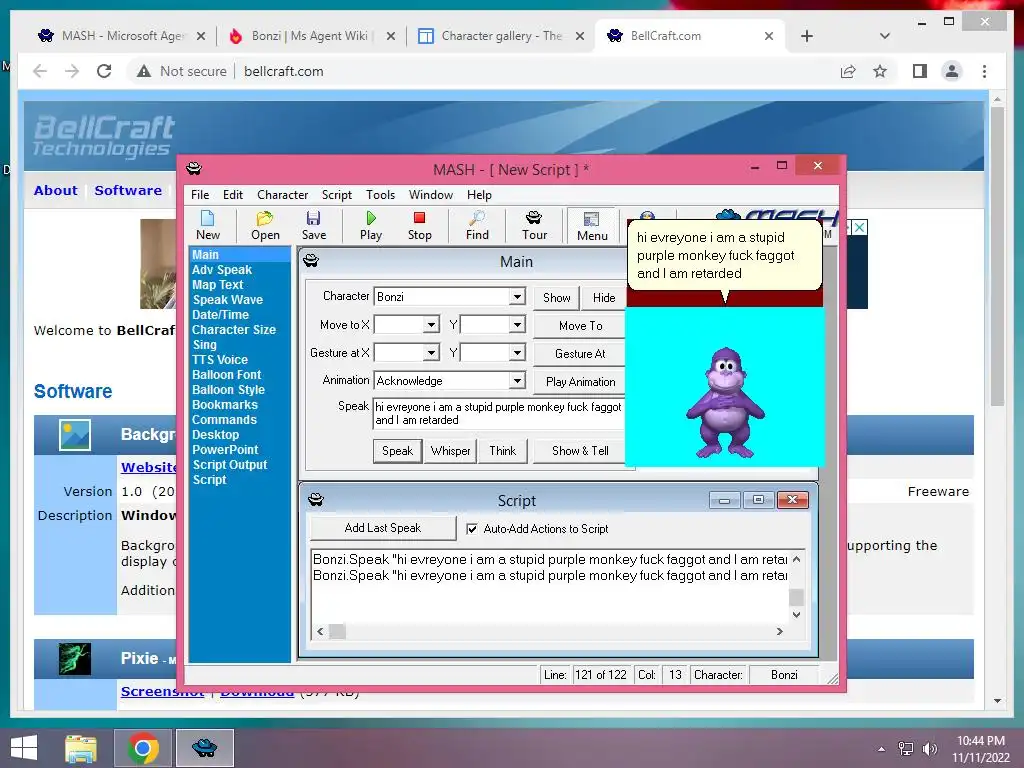Bookmark this page with the star icon
1024x768 pixels.
[x=880, y=71]
